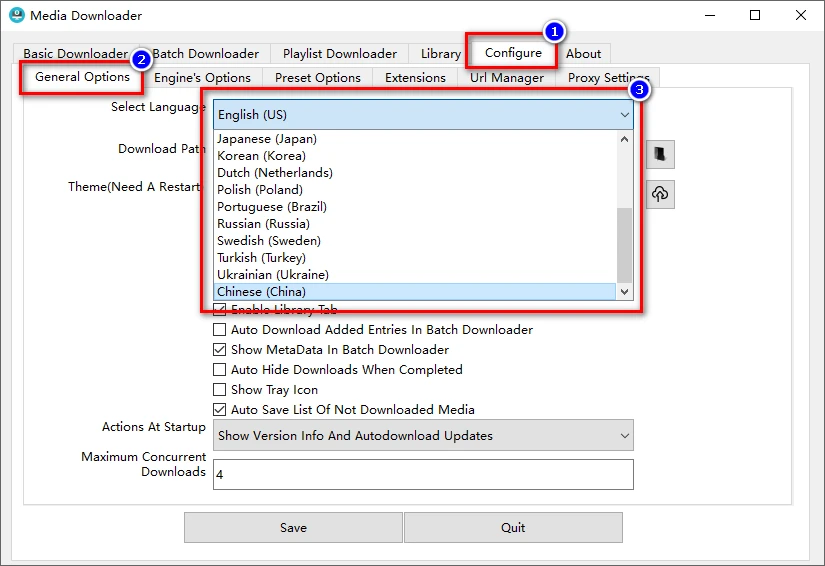The height and width of the screenshot is (566, 825).
Task: Open the Actions At Startup dropdown
Action: pos(423,436)
